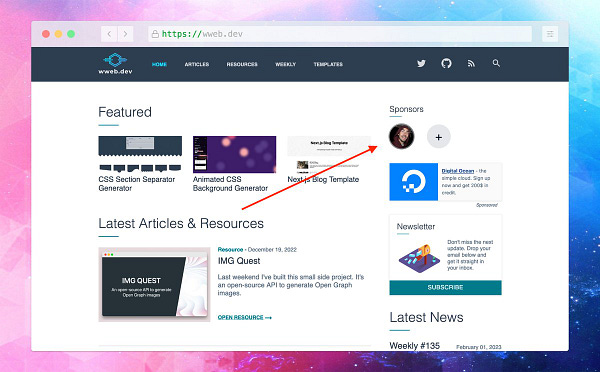The height and width of the screenshot is (372, 600).
Task: Click the address bar URL field
Action: point(340,34)
